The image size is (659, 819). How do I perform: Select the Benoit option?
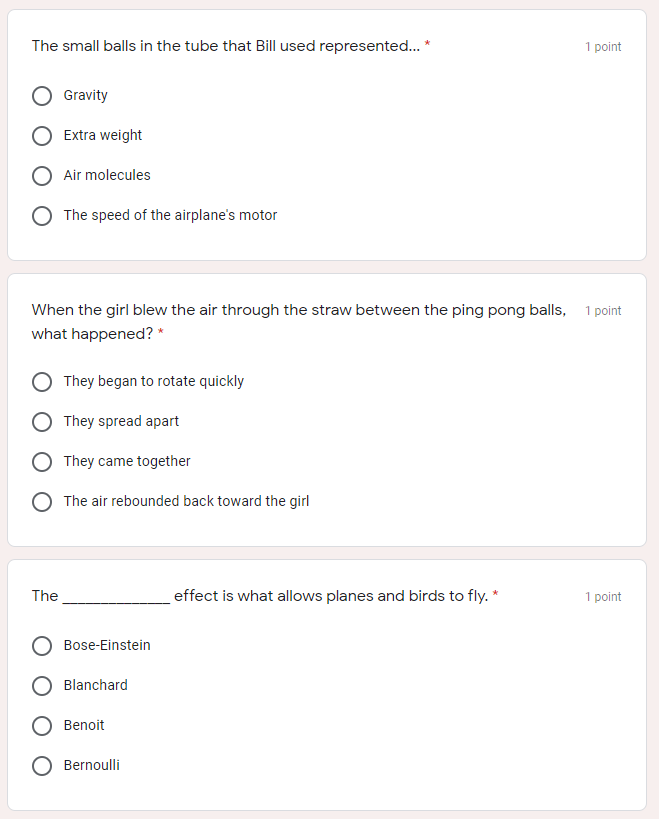point(42,726)
